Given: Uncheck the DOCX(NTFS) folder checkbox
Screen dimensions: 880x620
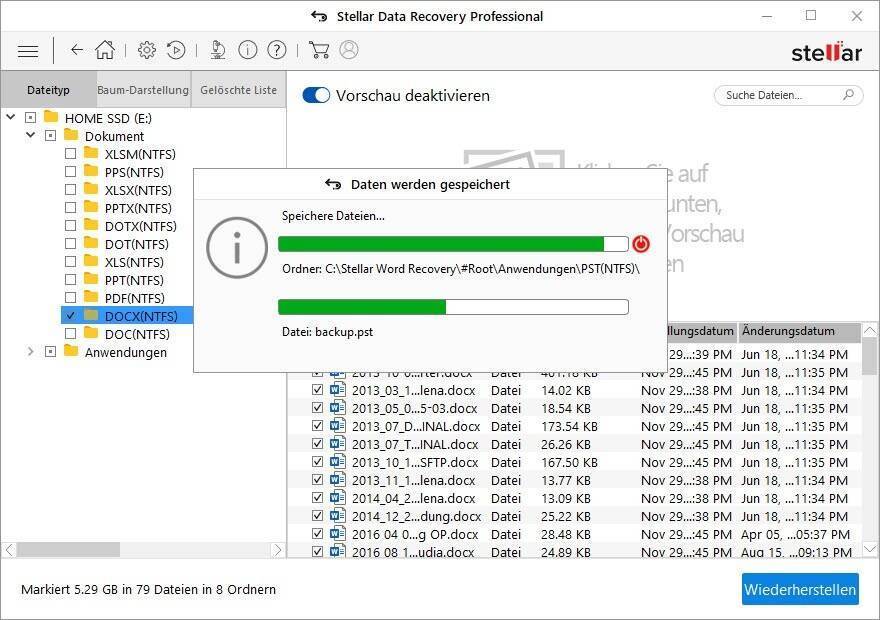Looking at the screenshot, I should pyautogui.click(x=70, y=316).
